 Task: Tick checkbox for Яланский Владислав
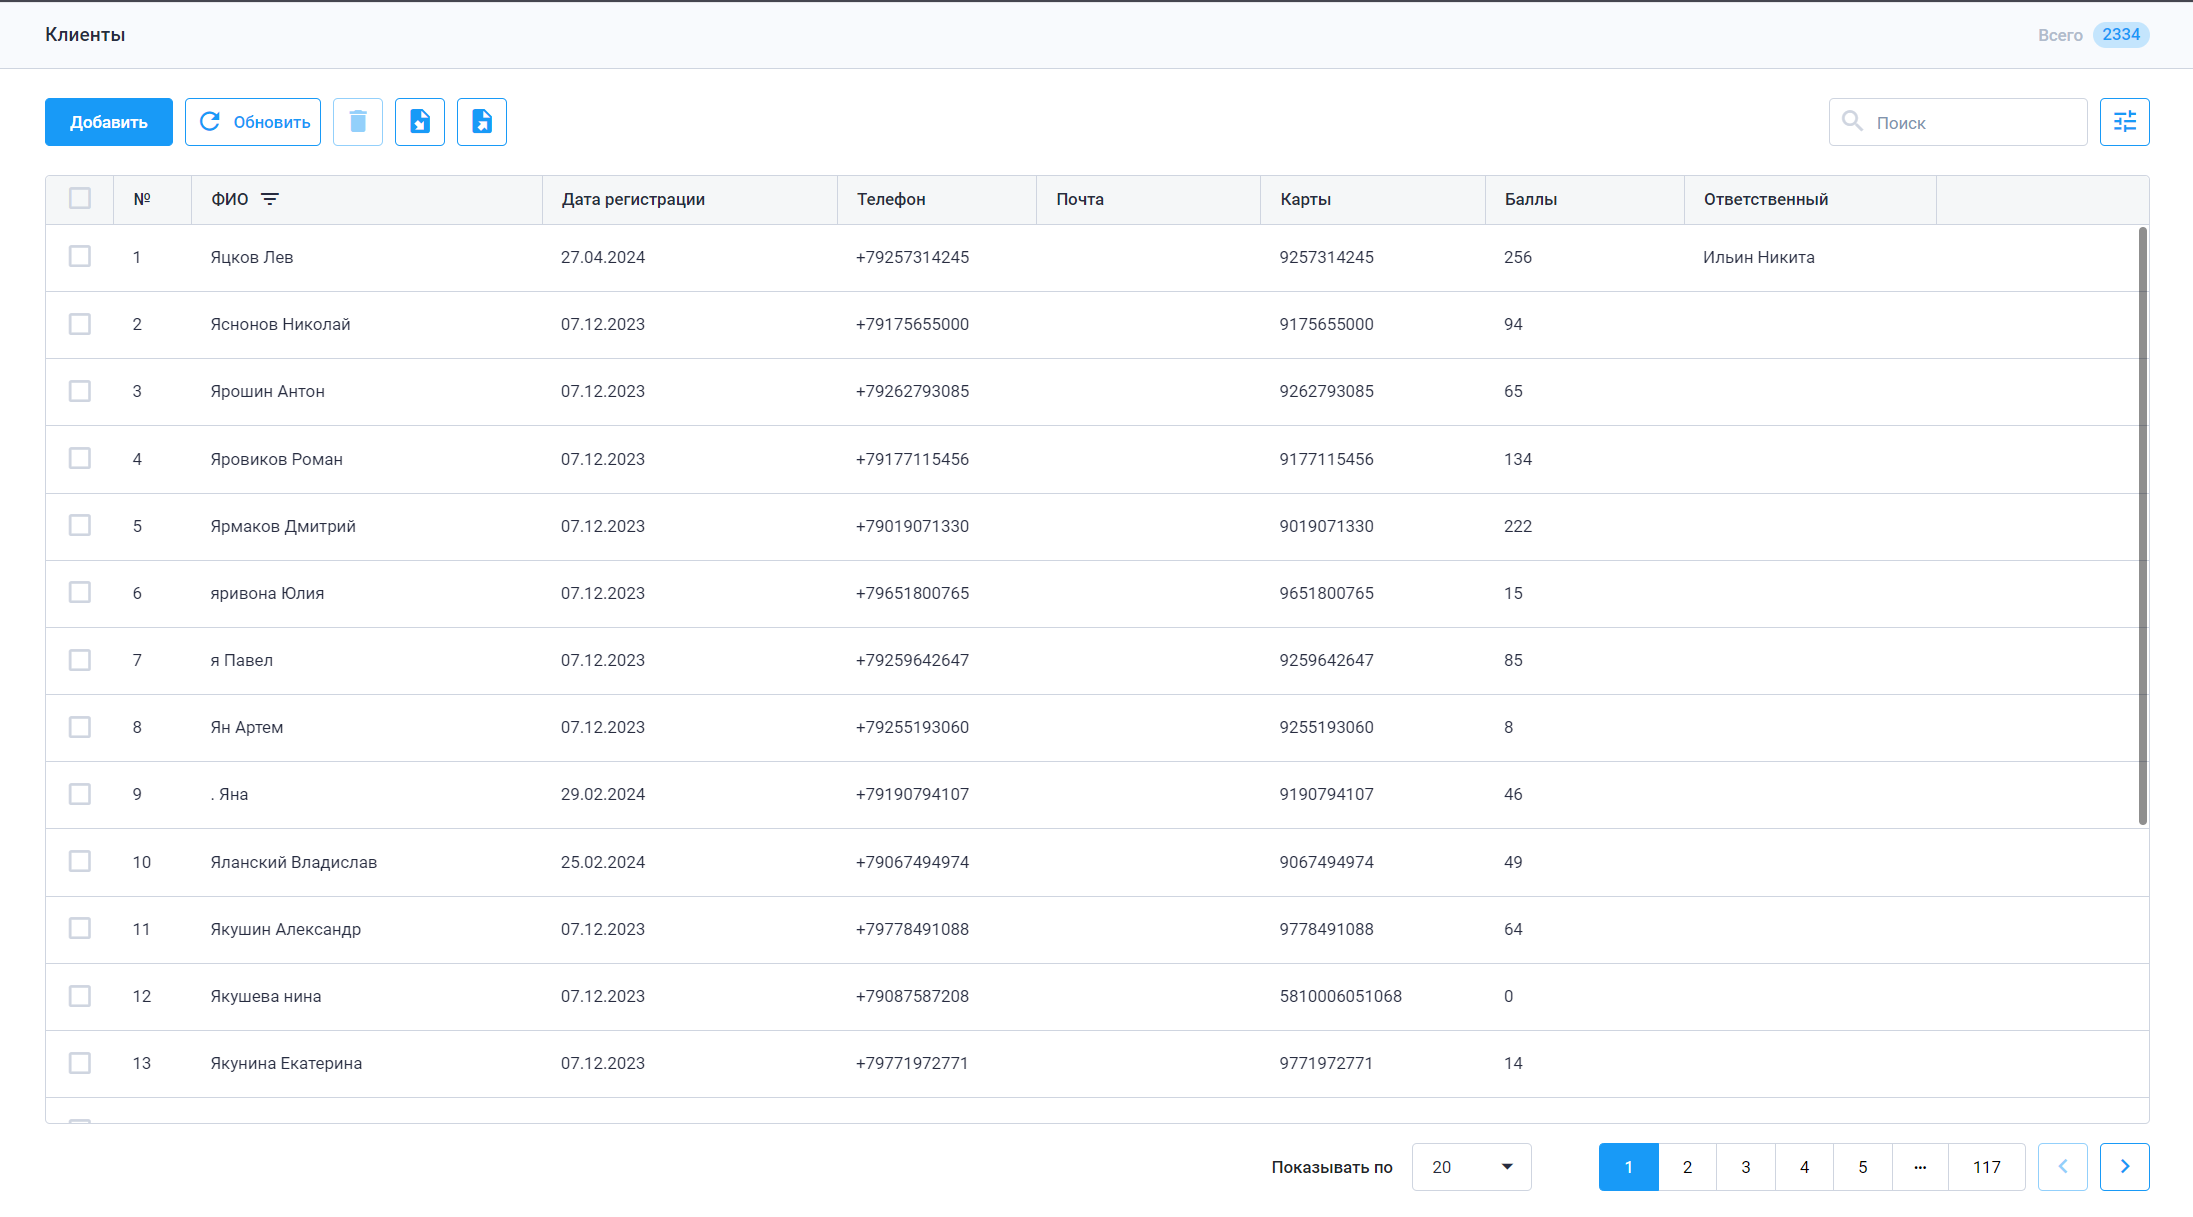coord(80,861)
